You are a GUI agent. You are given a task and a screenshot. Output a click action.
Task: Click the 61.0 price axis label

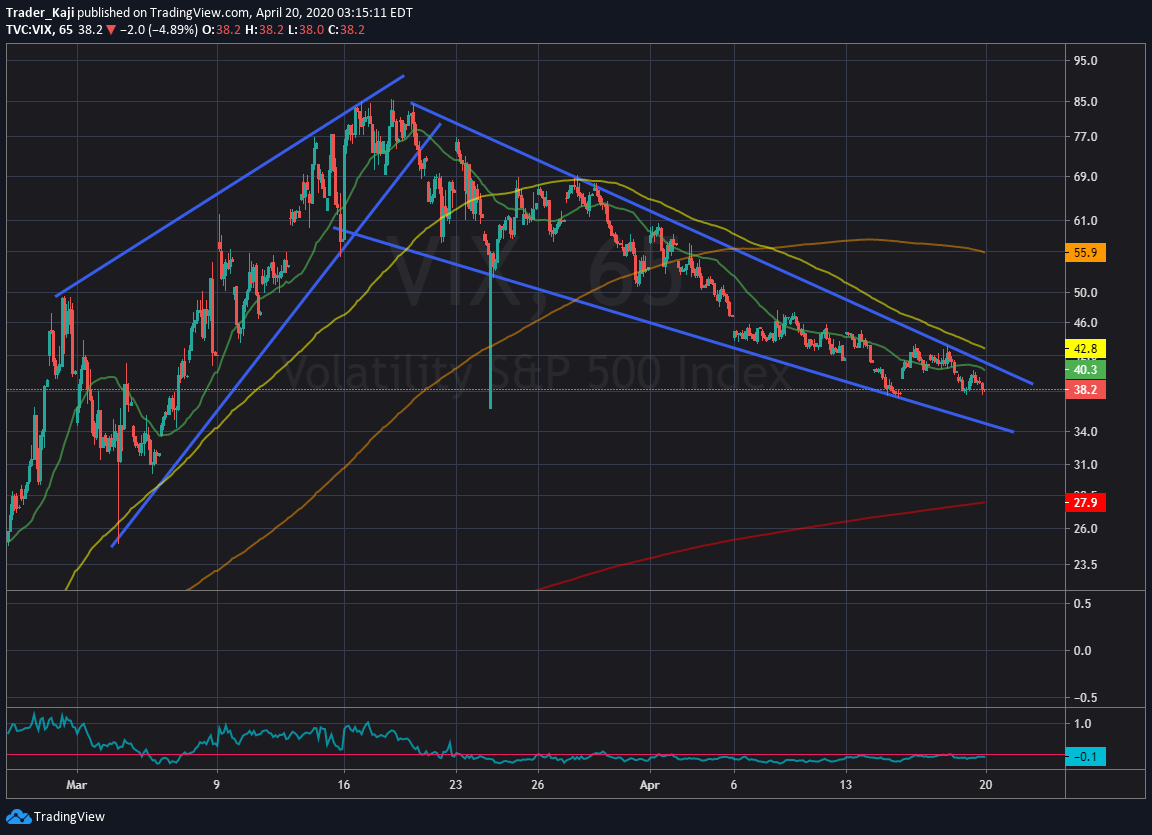pyautogui.click(x=1085, y=221)
